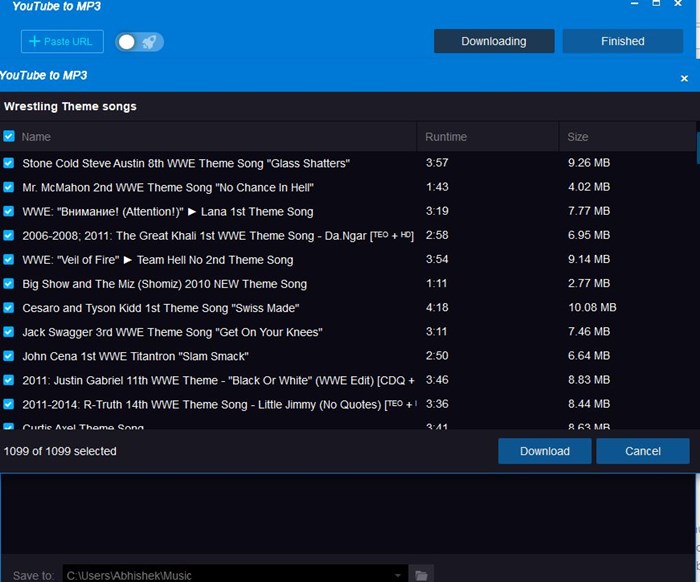700x582 pixels.
Task: Select Justin Gabriel Black Or White title
Action: tap(219, 380)
